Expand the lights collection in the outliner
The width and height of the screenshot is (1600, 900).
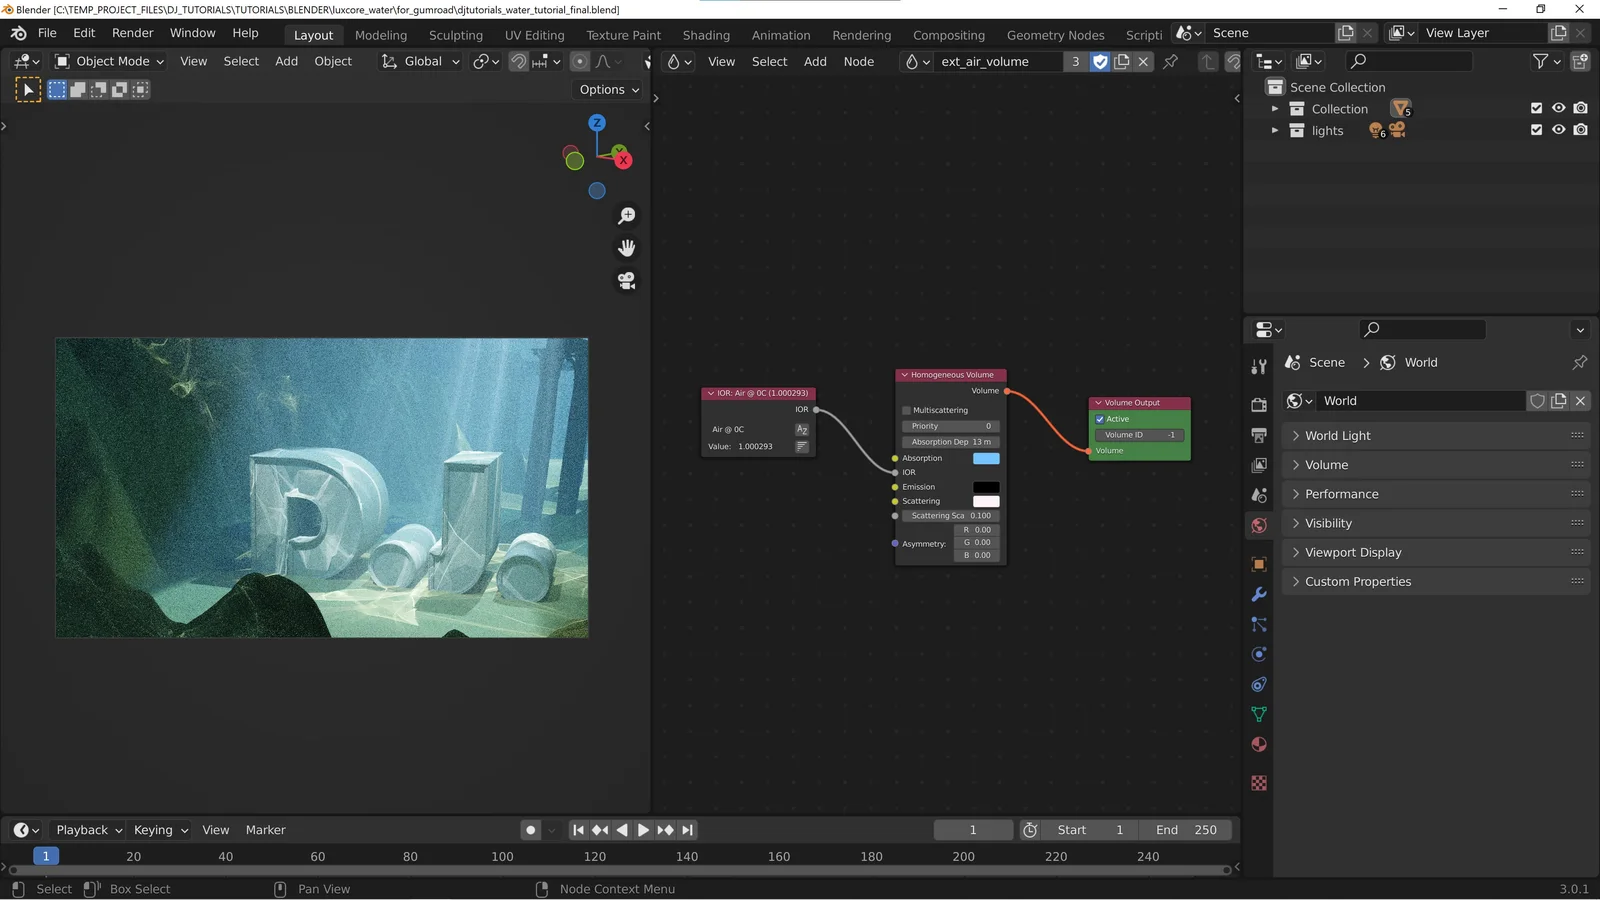click(x=1275, y=130)
